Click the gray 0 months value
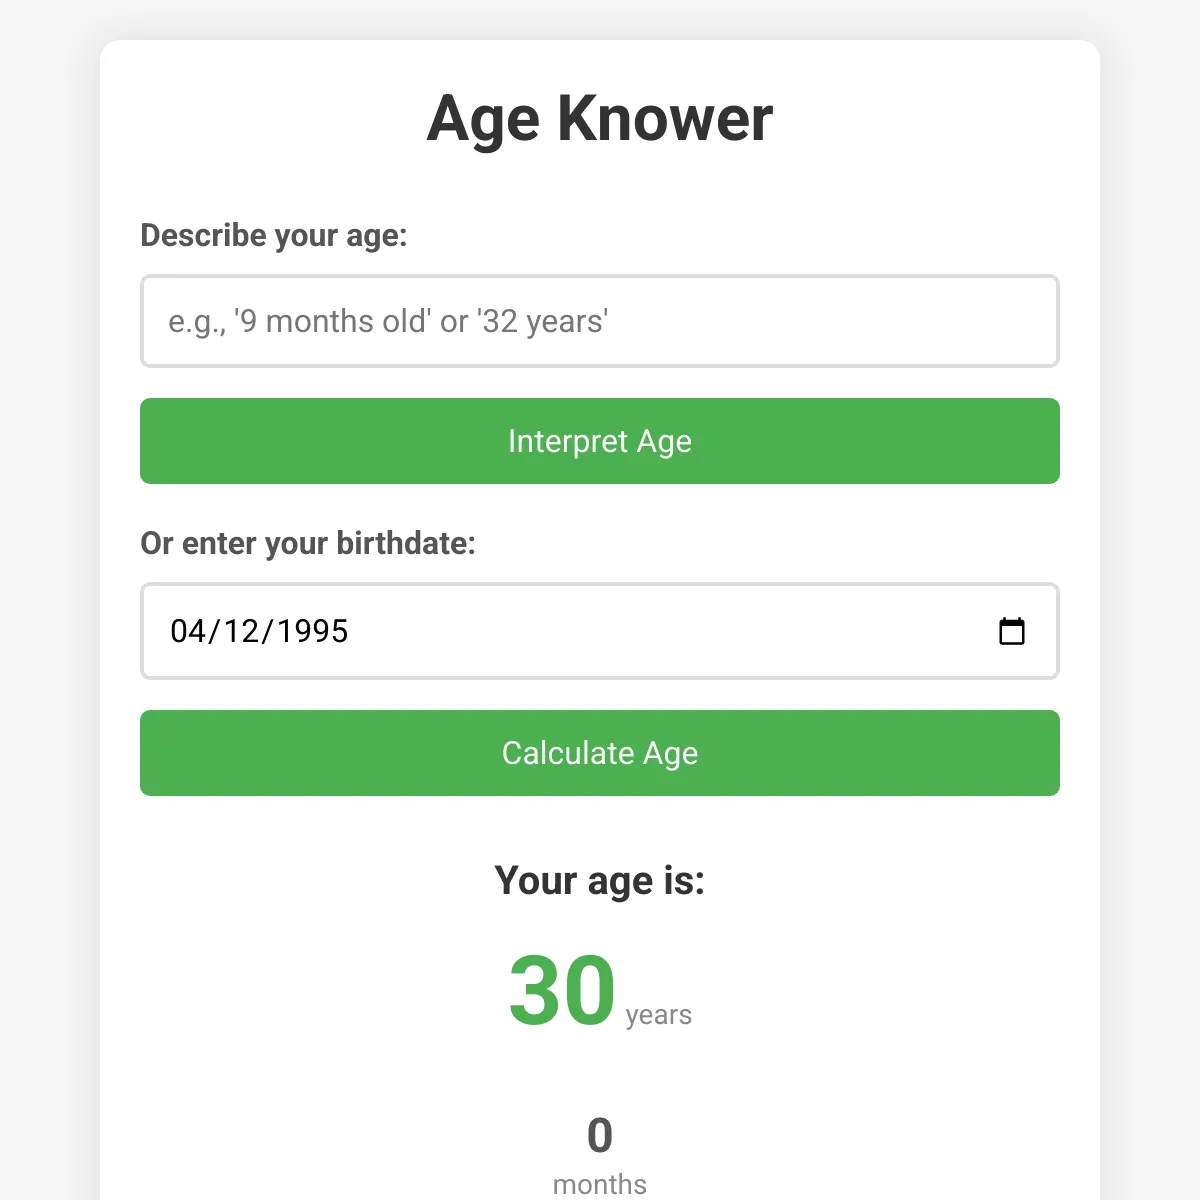The width and height of the screenshot is (1200, 1200). (x=600, y=1135)
